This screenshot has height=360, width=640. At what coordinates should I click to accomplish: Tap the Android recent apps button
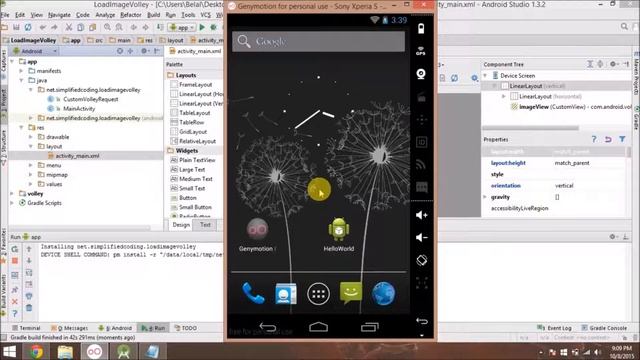click(369, 327)
